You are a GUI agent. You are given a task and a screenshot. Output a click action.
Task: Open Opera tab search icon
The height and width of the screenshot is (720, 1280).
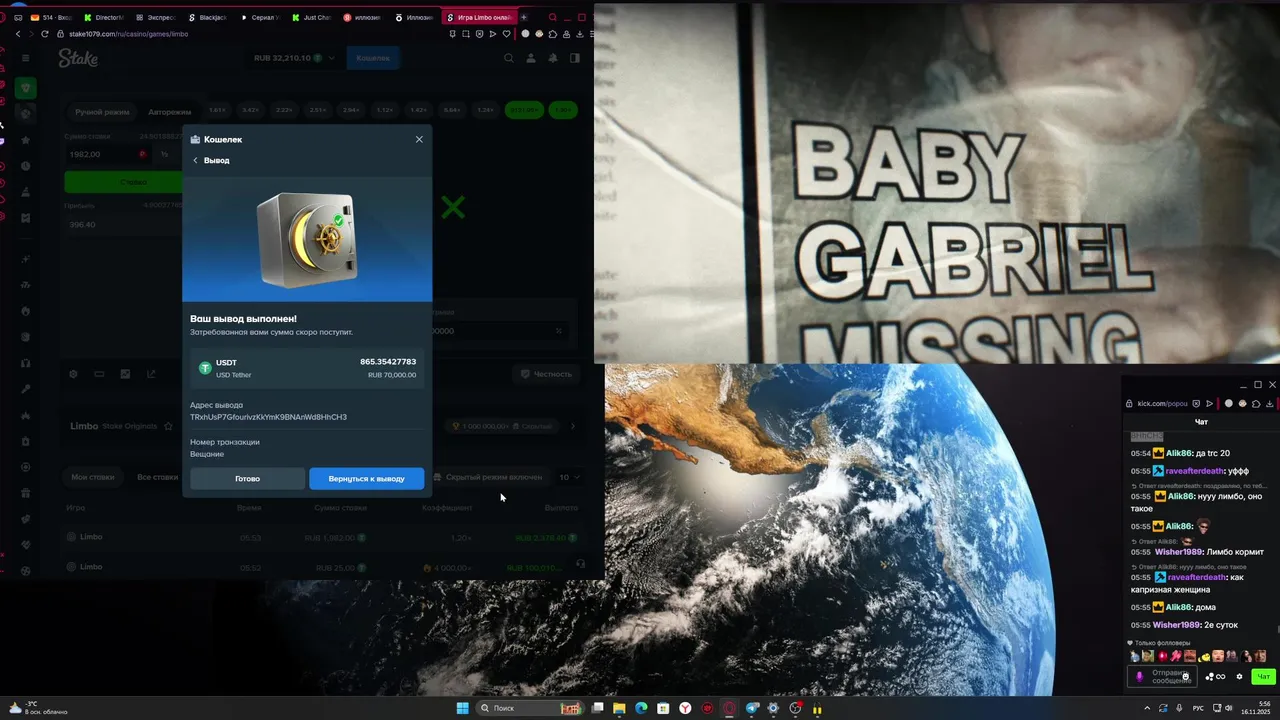(552, 17)
